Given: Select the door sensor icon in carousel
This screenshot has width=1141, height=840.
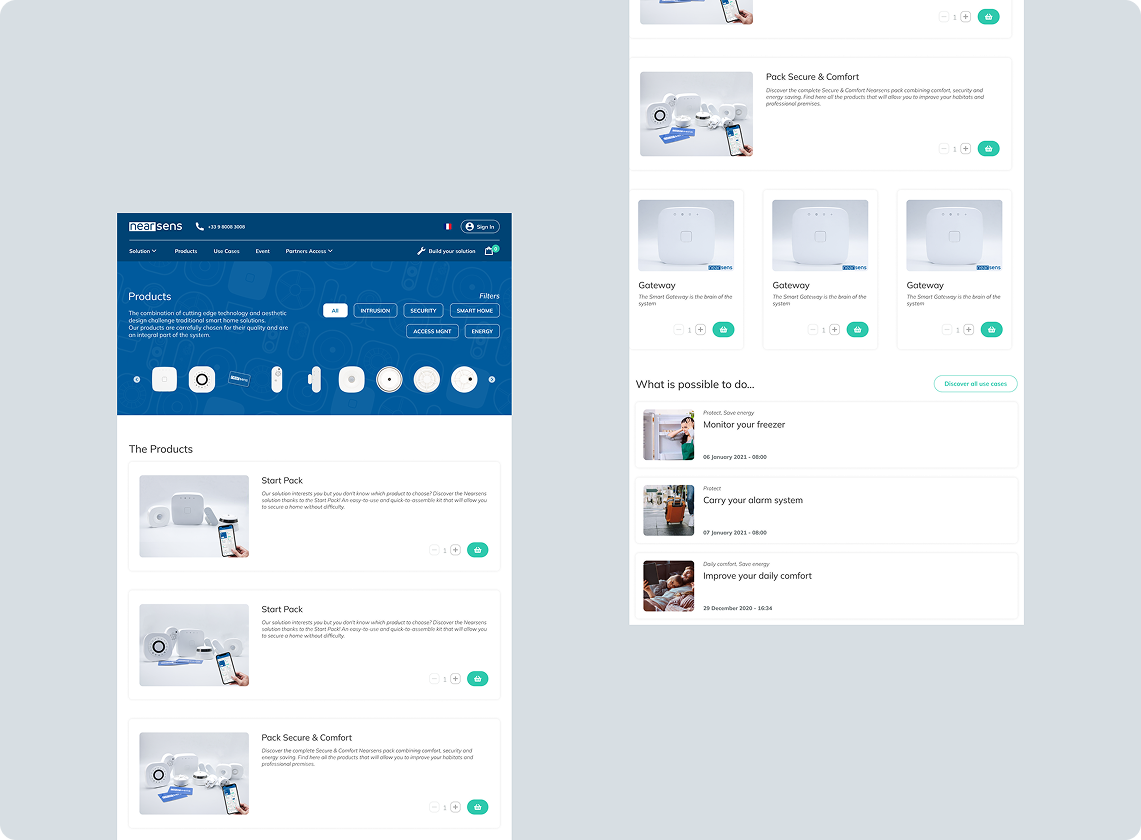Looking at the screenshot, I should pyautogui.click(x=314, y=379).
